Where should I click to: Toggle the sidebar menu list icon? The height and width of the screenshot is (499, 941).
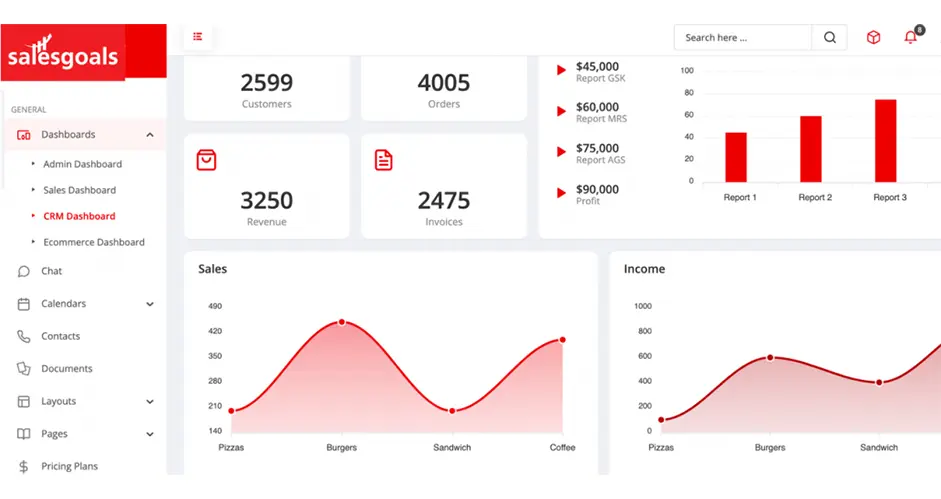pos(198,37)
